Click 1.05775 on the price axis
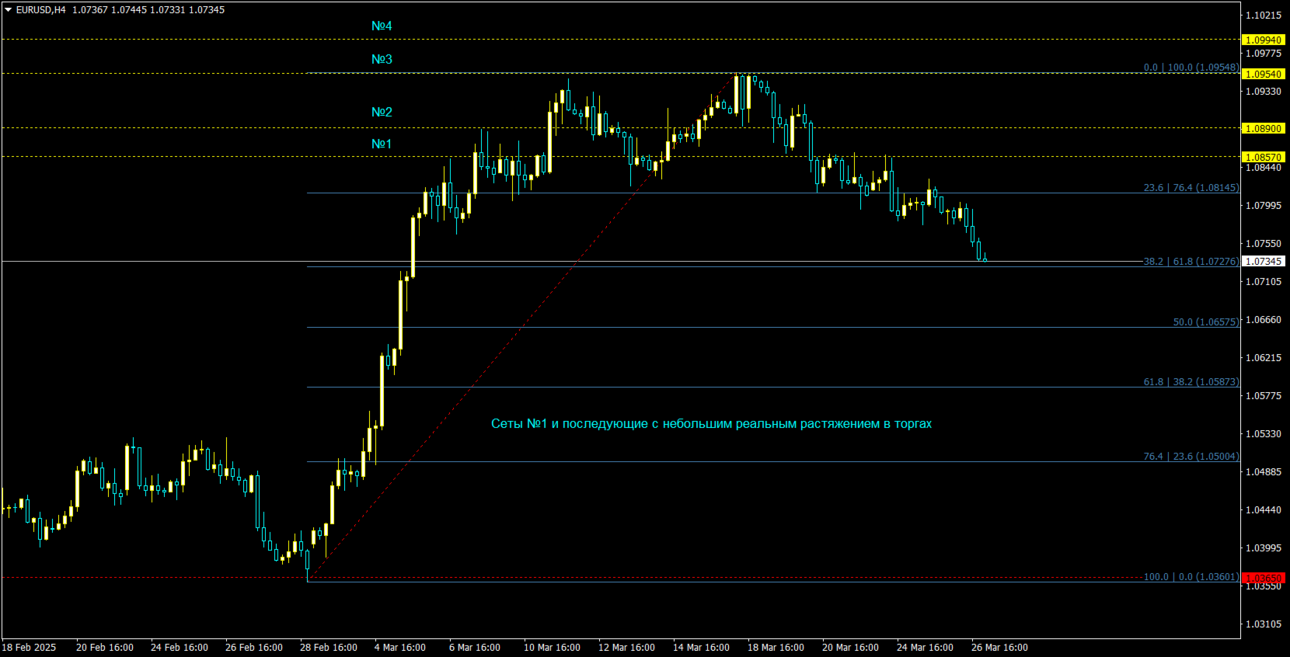The height and width of the screenshot is (657, 1290). (x=1264, y=396)
